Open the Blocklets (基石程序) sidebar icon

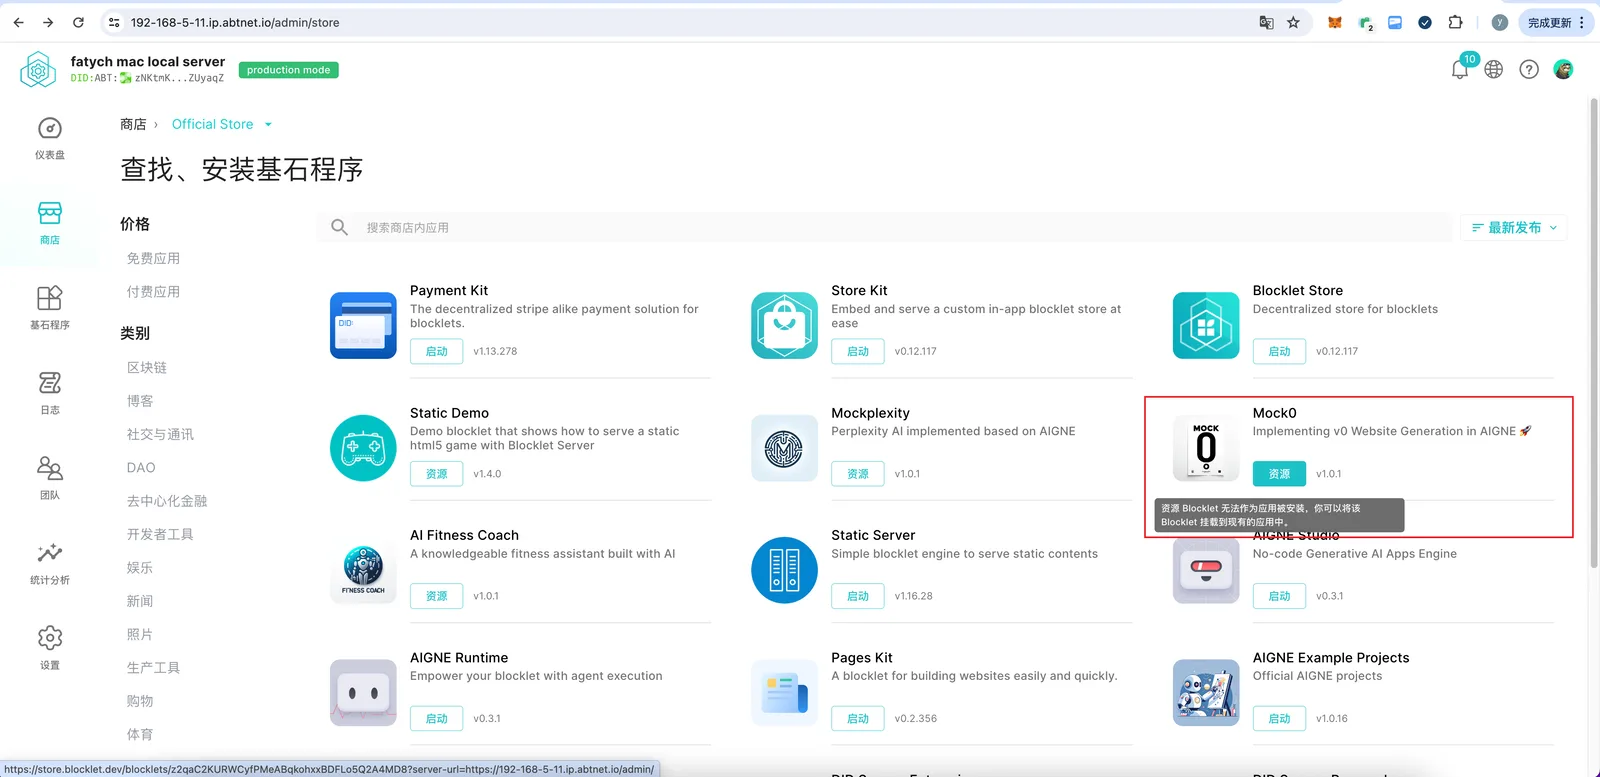click(50, 298)
